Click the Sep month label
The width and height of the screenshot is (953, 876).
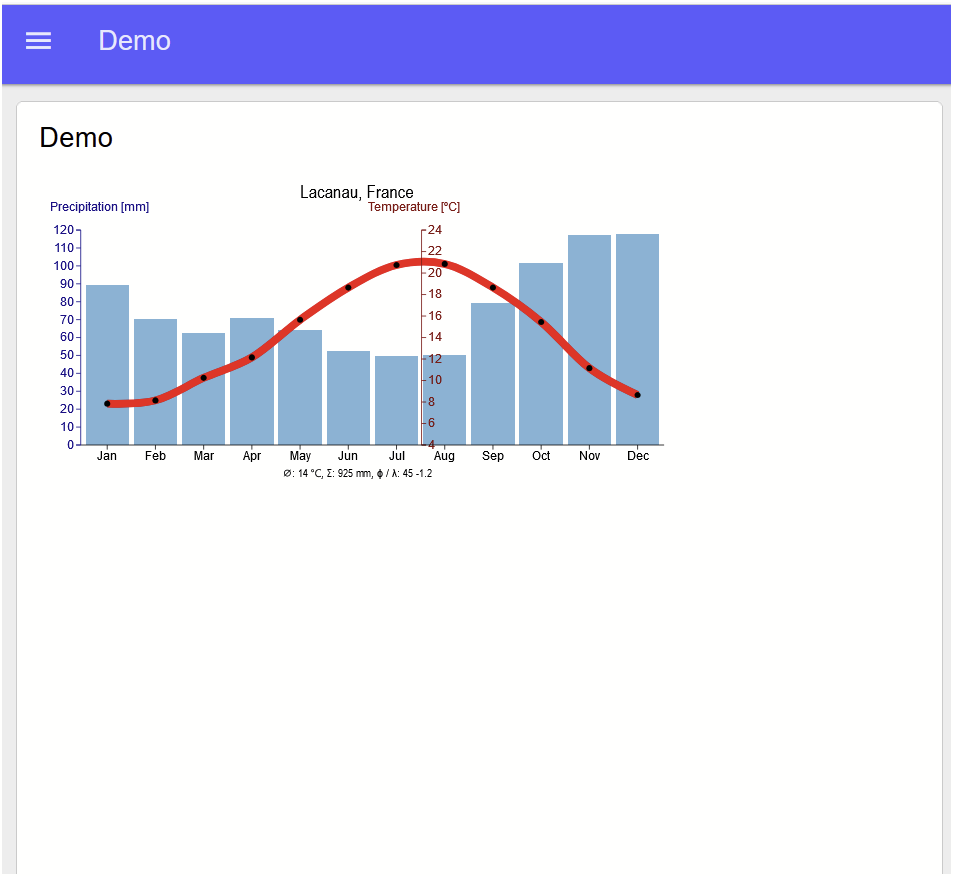click(493, 456)
